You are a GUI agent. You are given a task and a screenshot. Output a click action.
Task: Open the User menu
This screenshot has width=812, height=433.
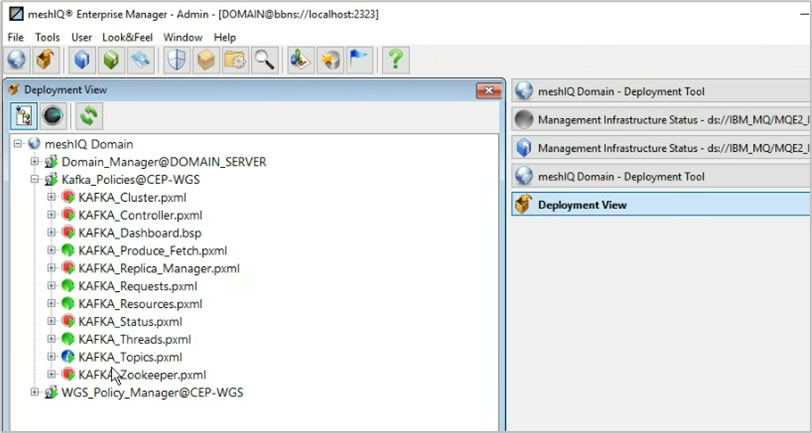(81, 37)
